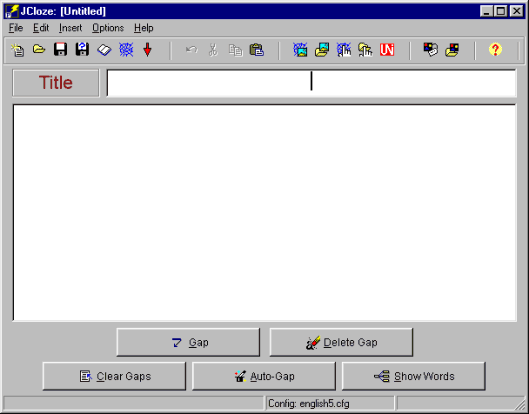
Task: Insert link to local file icon
Action: tap(365, 50)
